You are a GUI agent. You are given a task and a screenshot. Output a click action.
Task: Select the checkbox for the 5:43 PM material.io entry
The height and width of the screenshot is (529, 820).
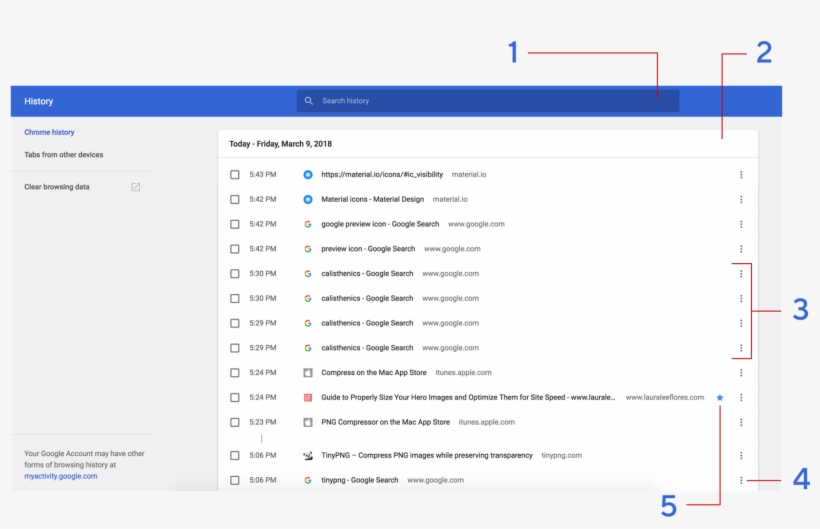235,175
